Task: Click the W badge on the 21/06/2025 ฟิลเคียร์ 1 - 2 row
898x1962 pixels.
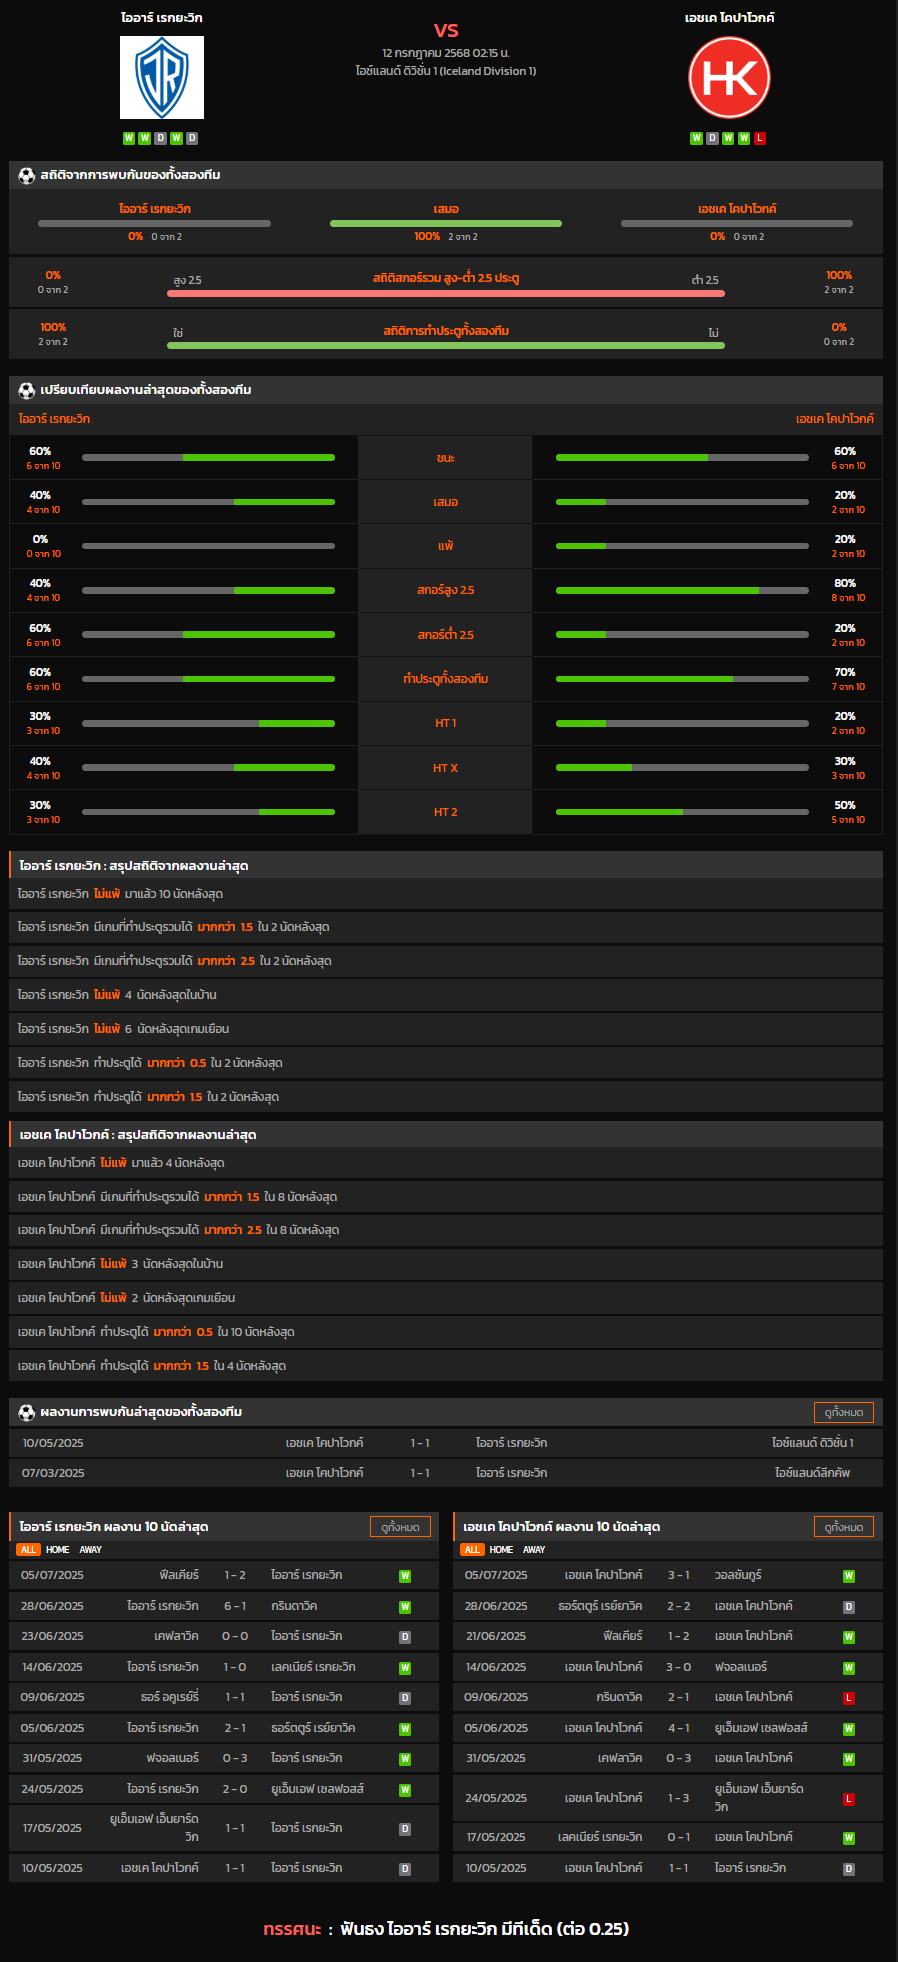Action: point(849,1637)
